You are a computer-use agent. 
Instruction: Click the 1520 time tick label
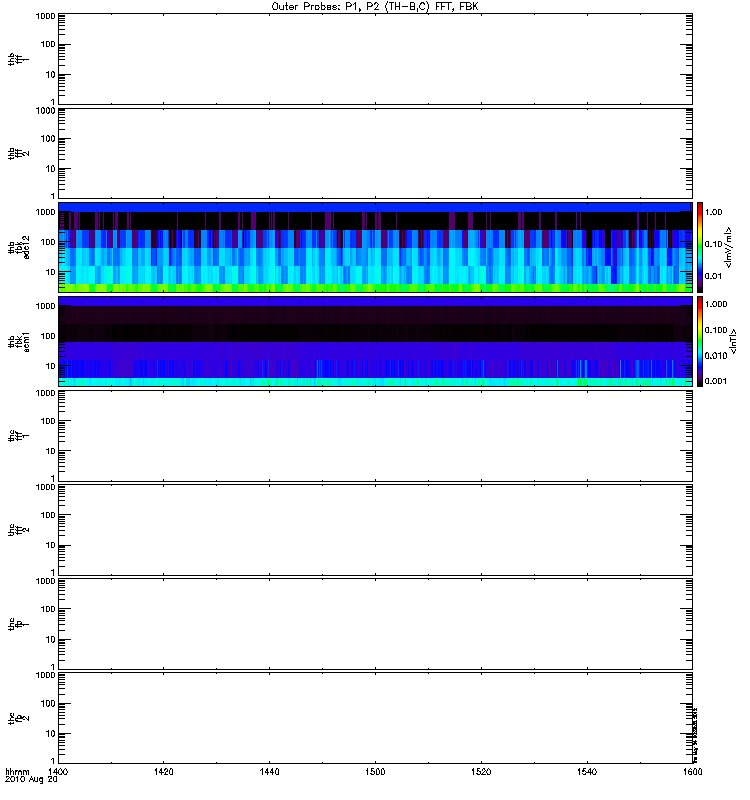[x=481, y=771]
